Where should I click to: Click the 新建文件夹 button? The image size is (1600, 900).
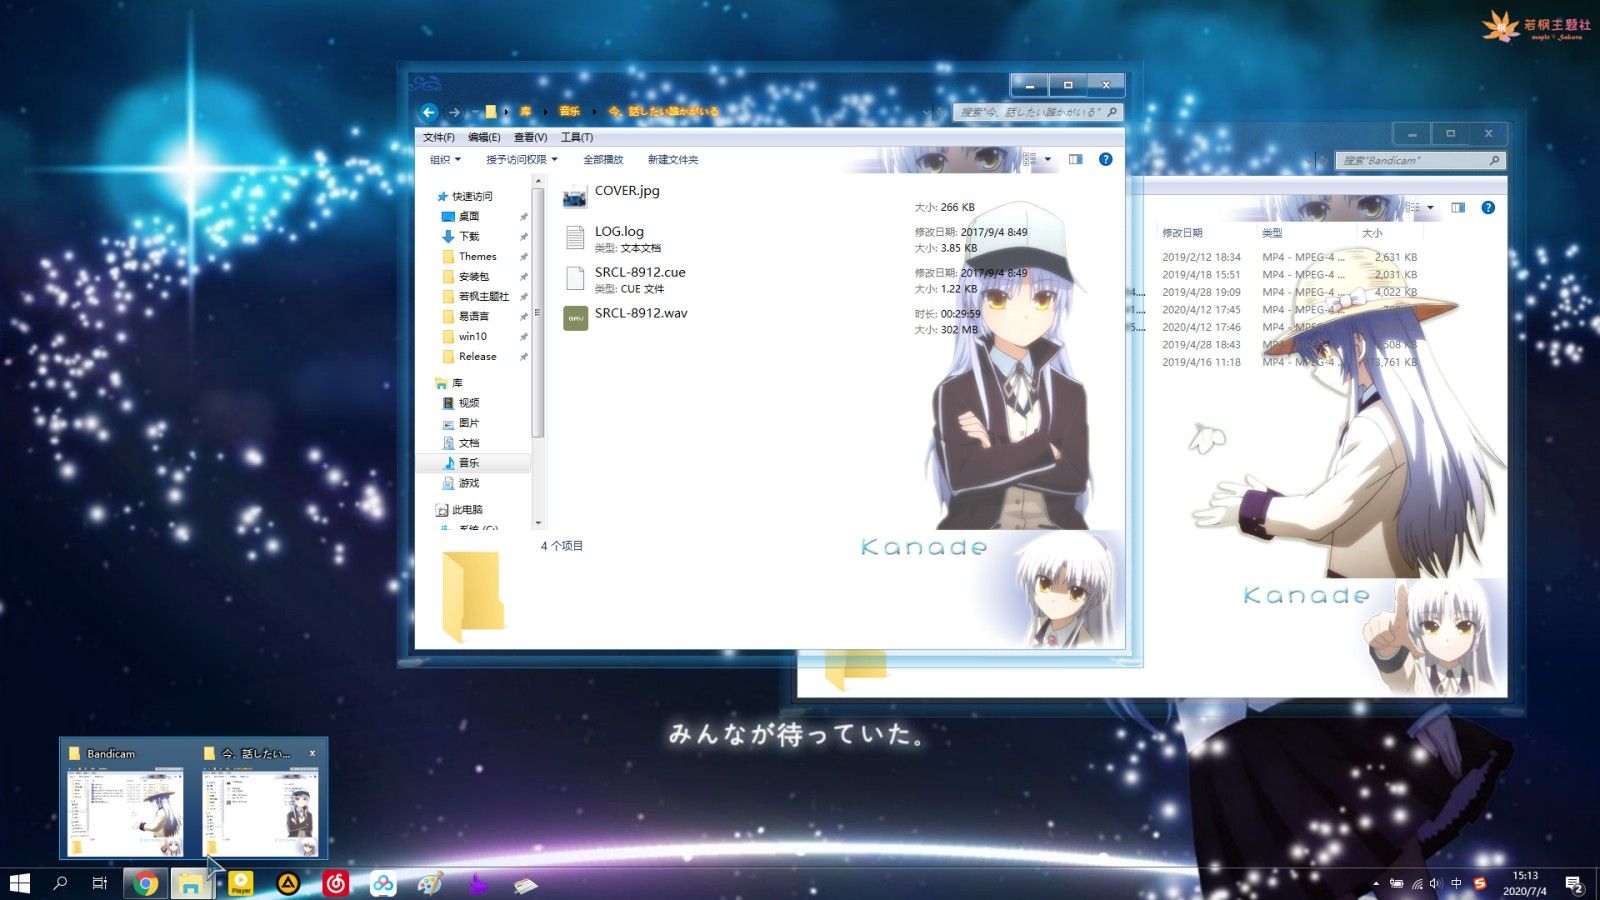click(x=673, y=160)
